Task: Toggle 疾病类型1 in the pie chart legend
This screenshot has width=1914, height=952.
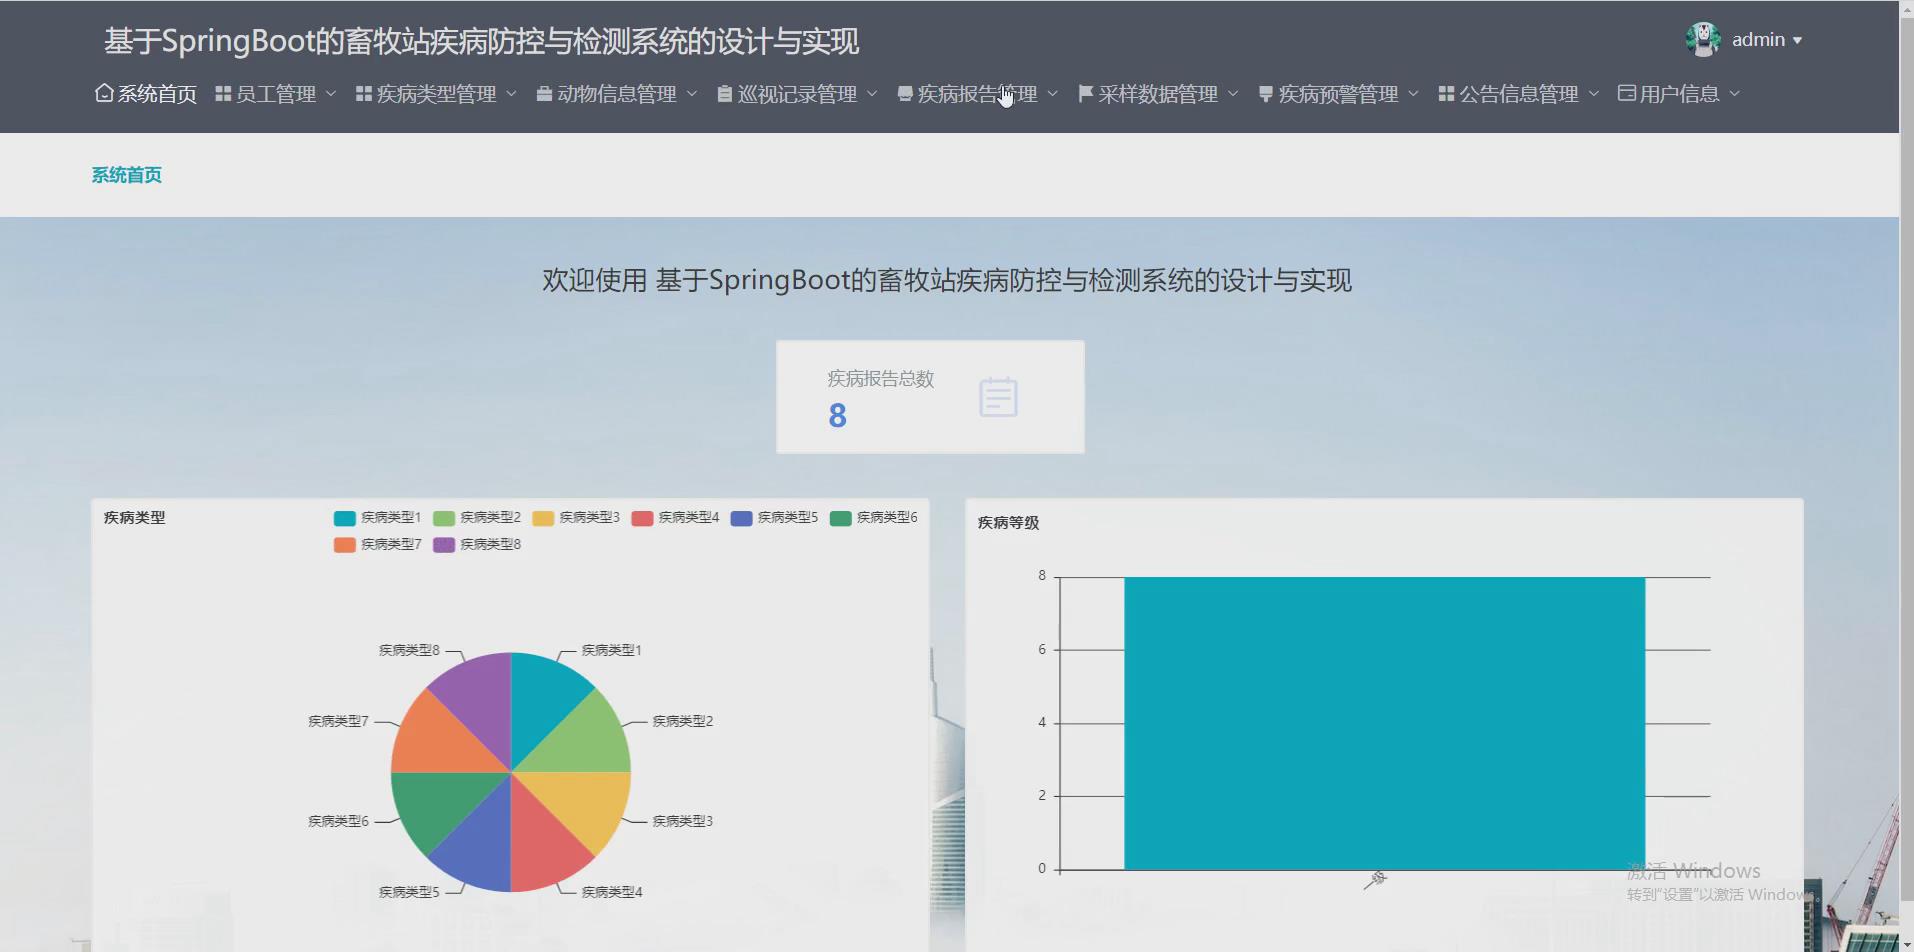Action: (380, 517)
